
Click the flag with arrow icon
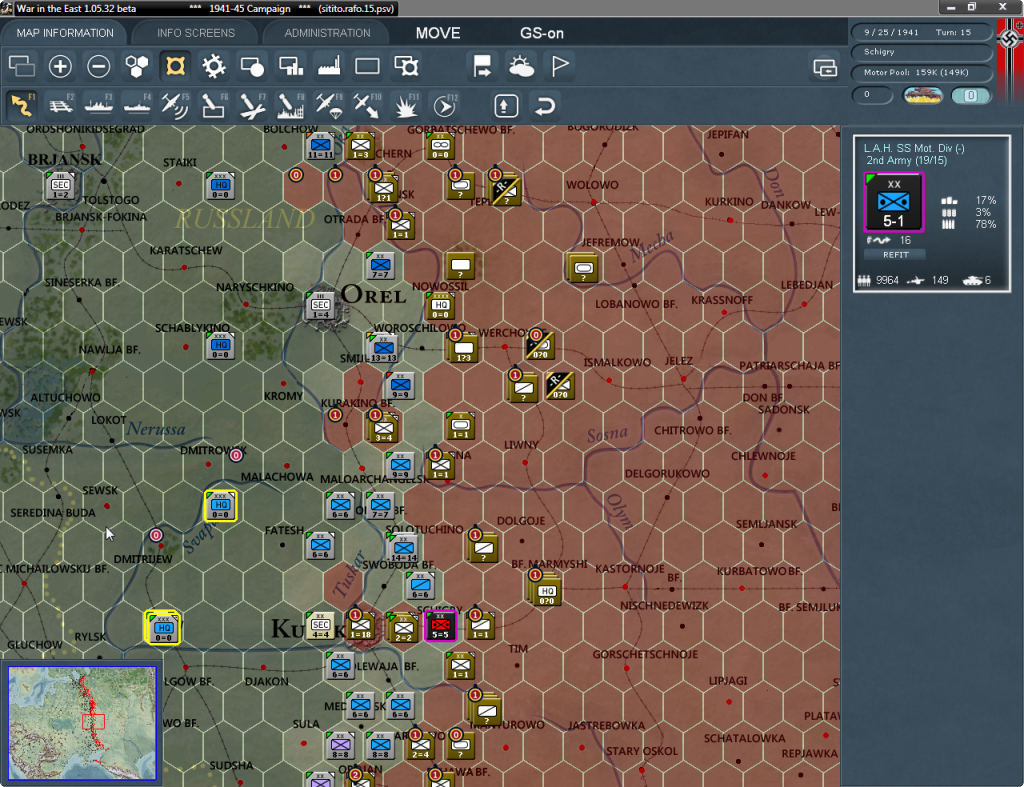coord(482,66)
